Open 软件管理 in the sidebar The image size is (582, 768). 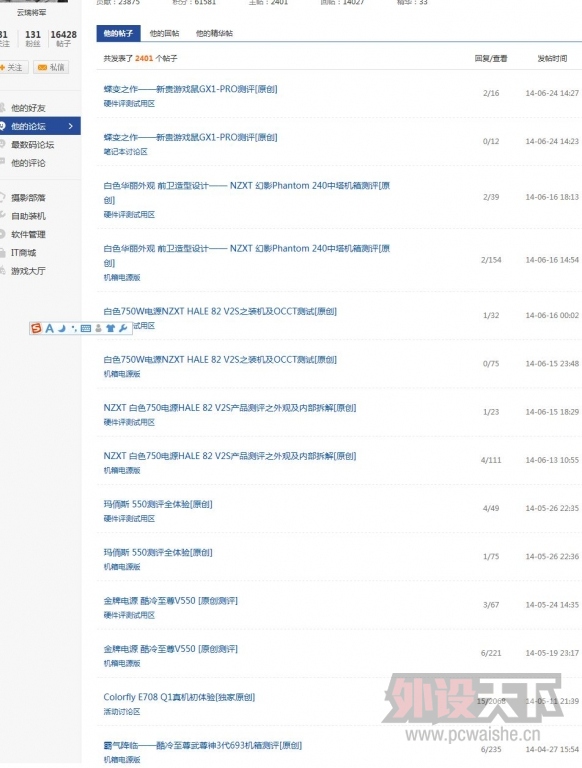28,234
